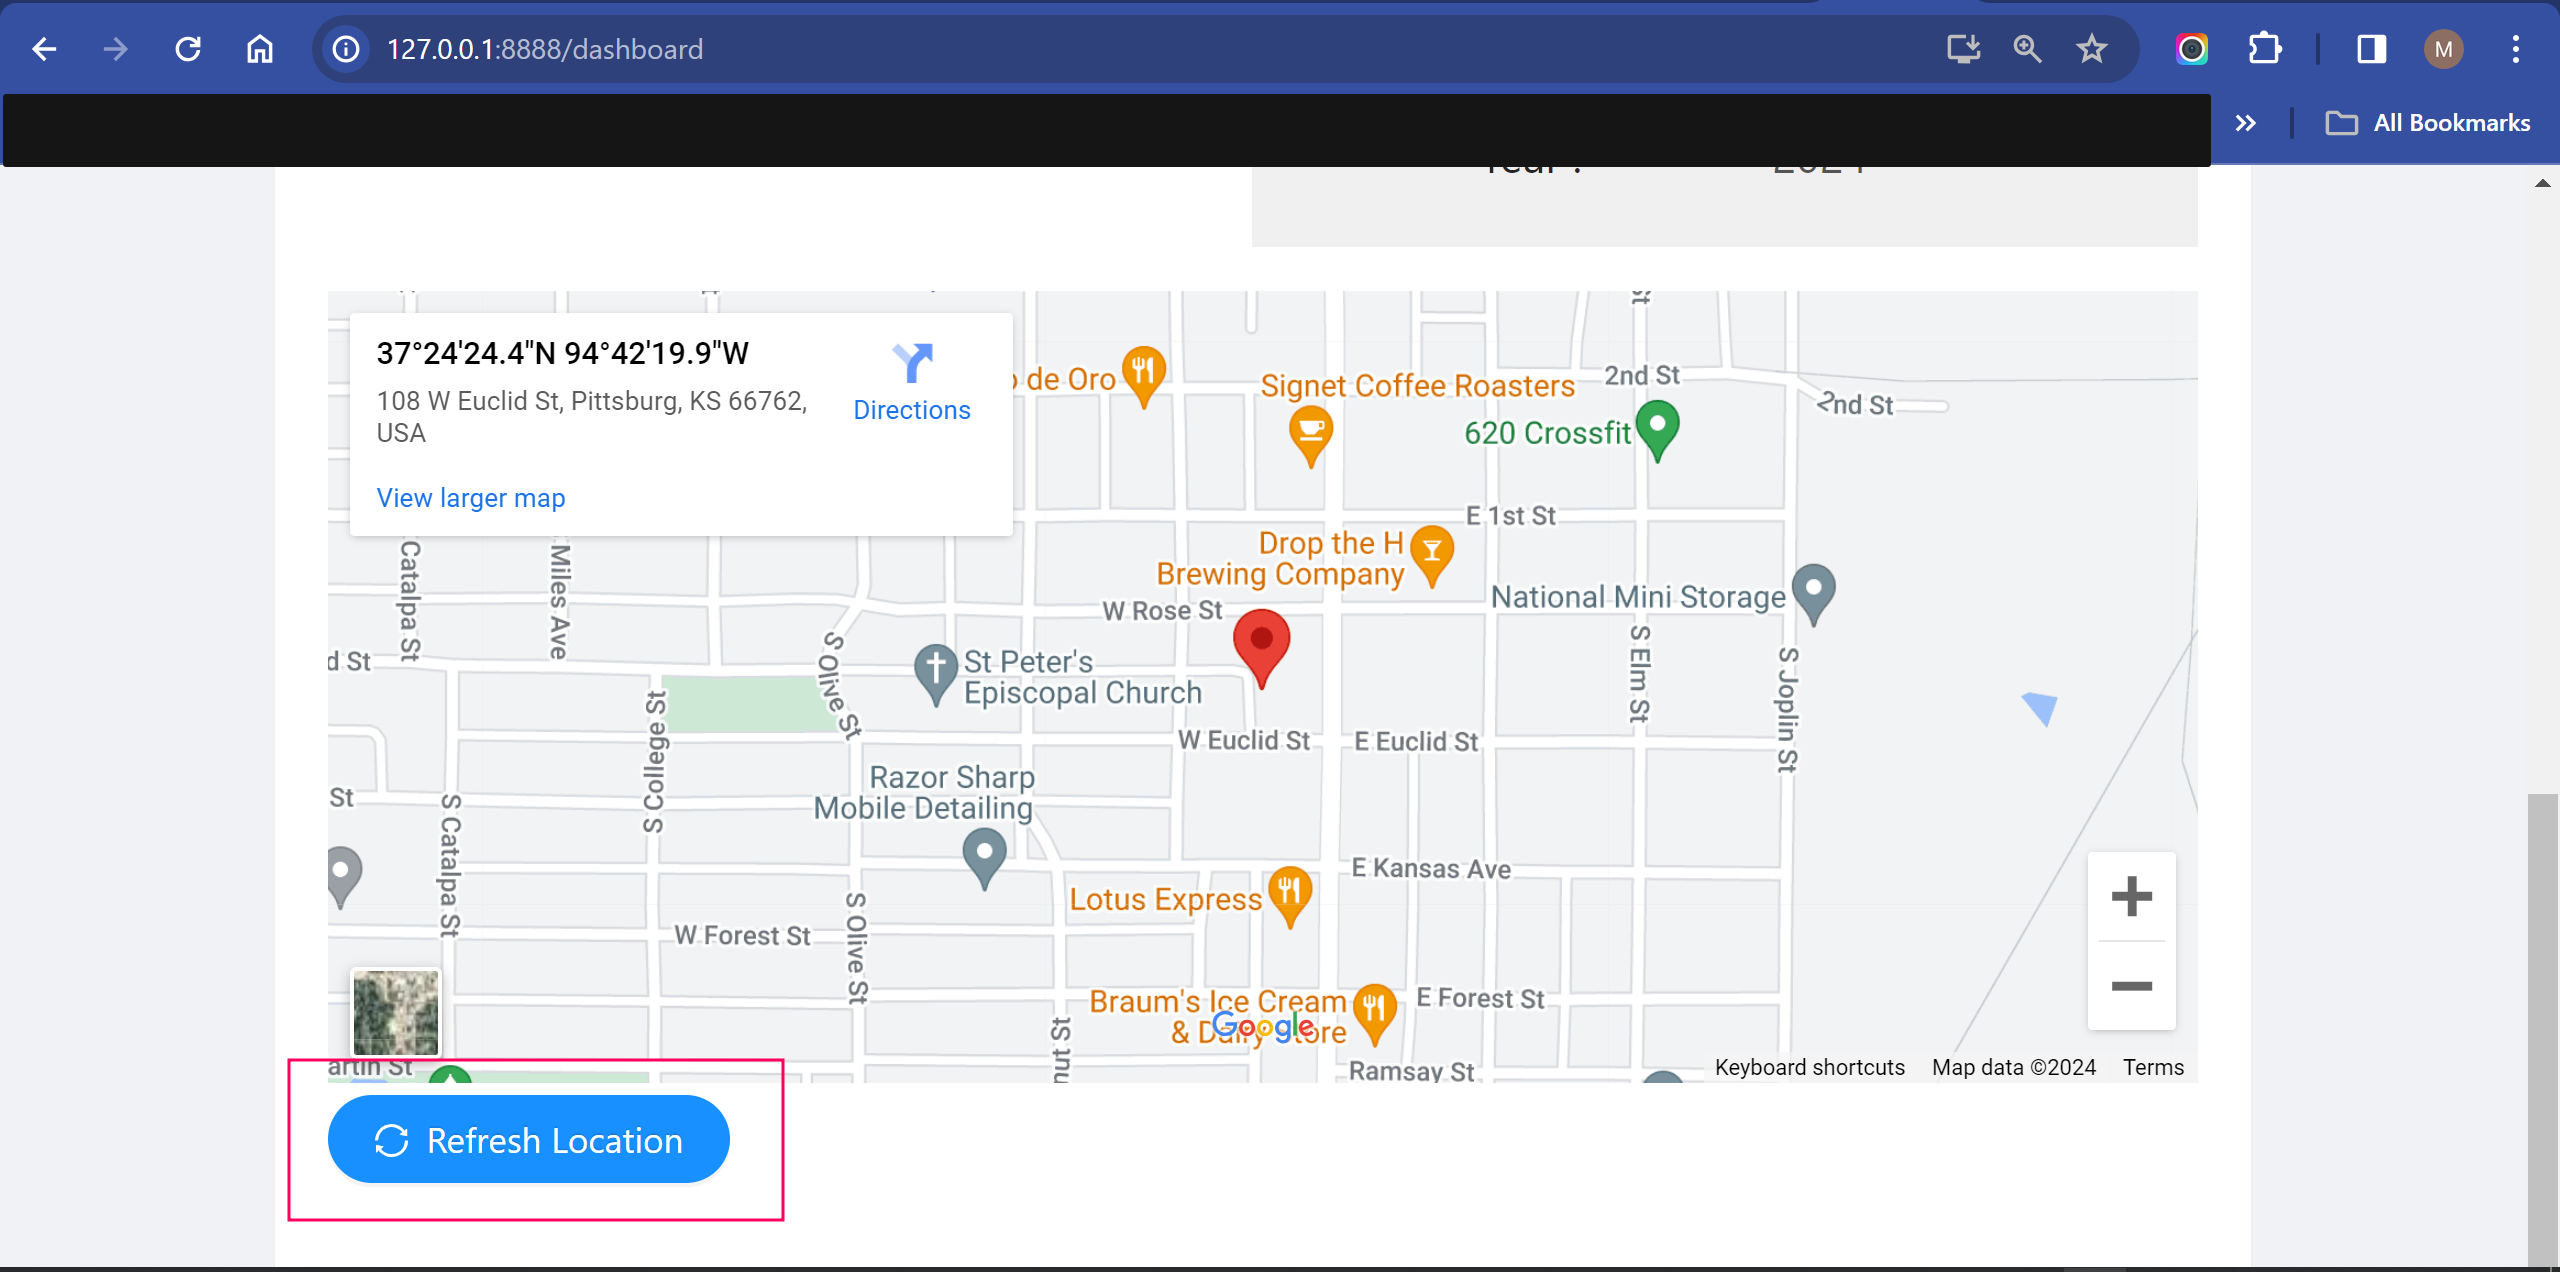
Task: Click the browser forward arrow
Action: 116,49
